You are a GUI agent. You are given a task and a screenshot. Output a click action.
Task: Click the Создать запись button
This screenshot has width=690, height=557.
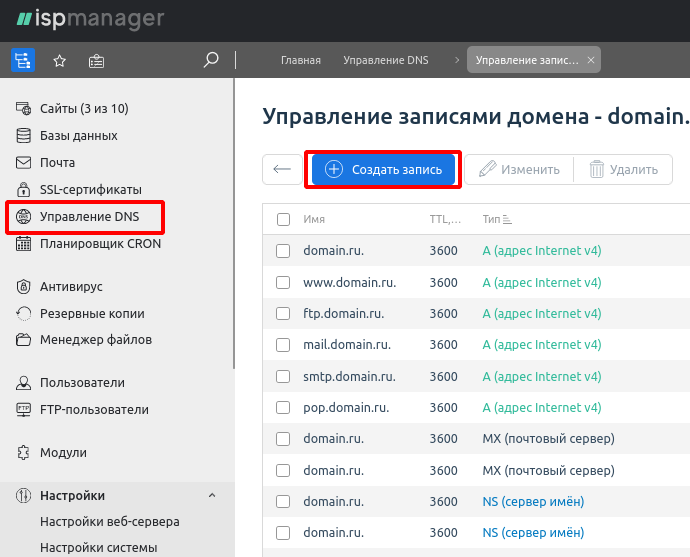coord(383,169)
